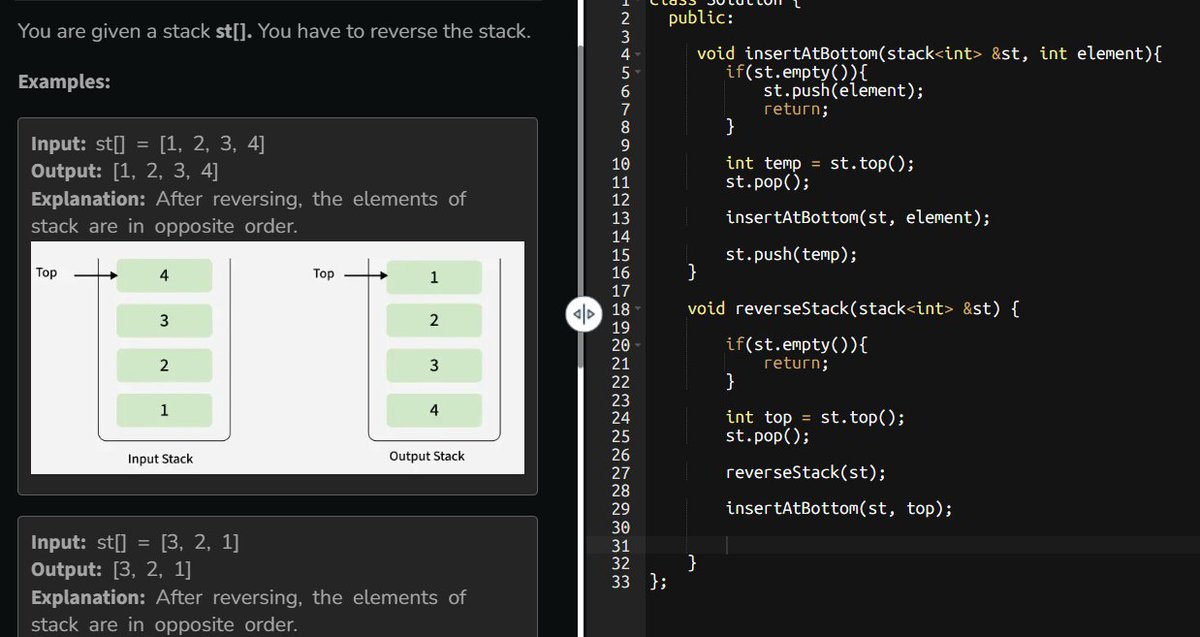Click 'insertAtBottom(st, top);' on line 29
The width and height of the screenshot is (1200, 637).
pos(839,508)
